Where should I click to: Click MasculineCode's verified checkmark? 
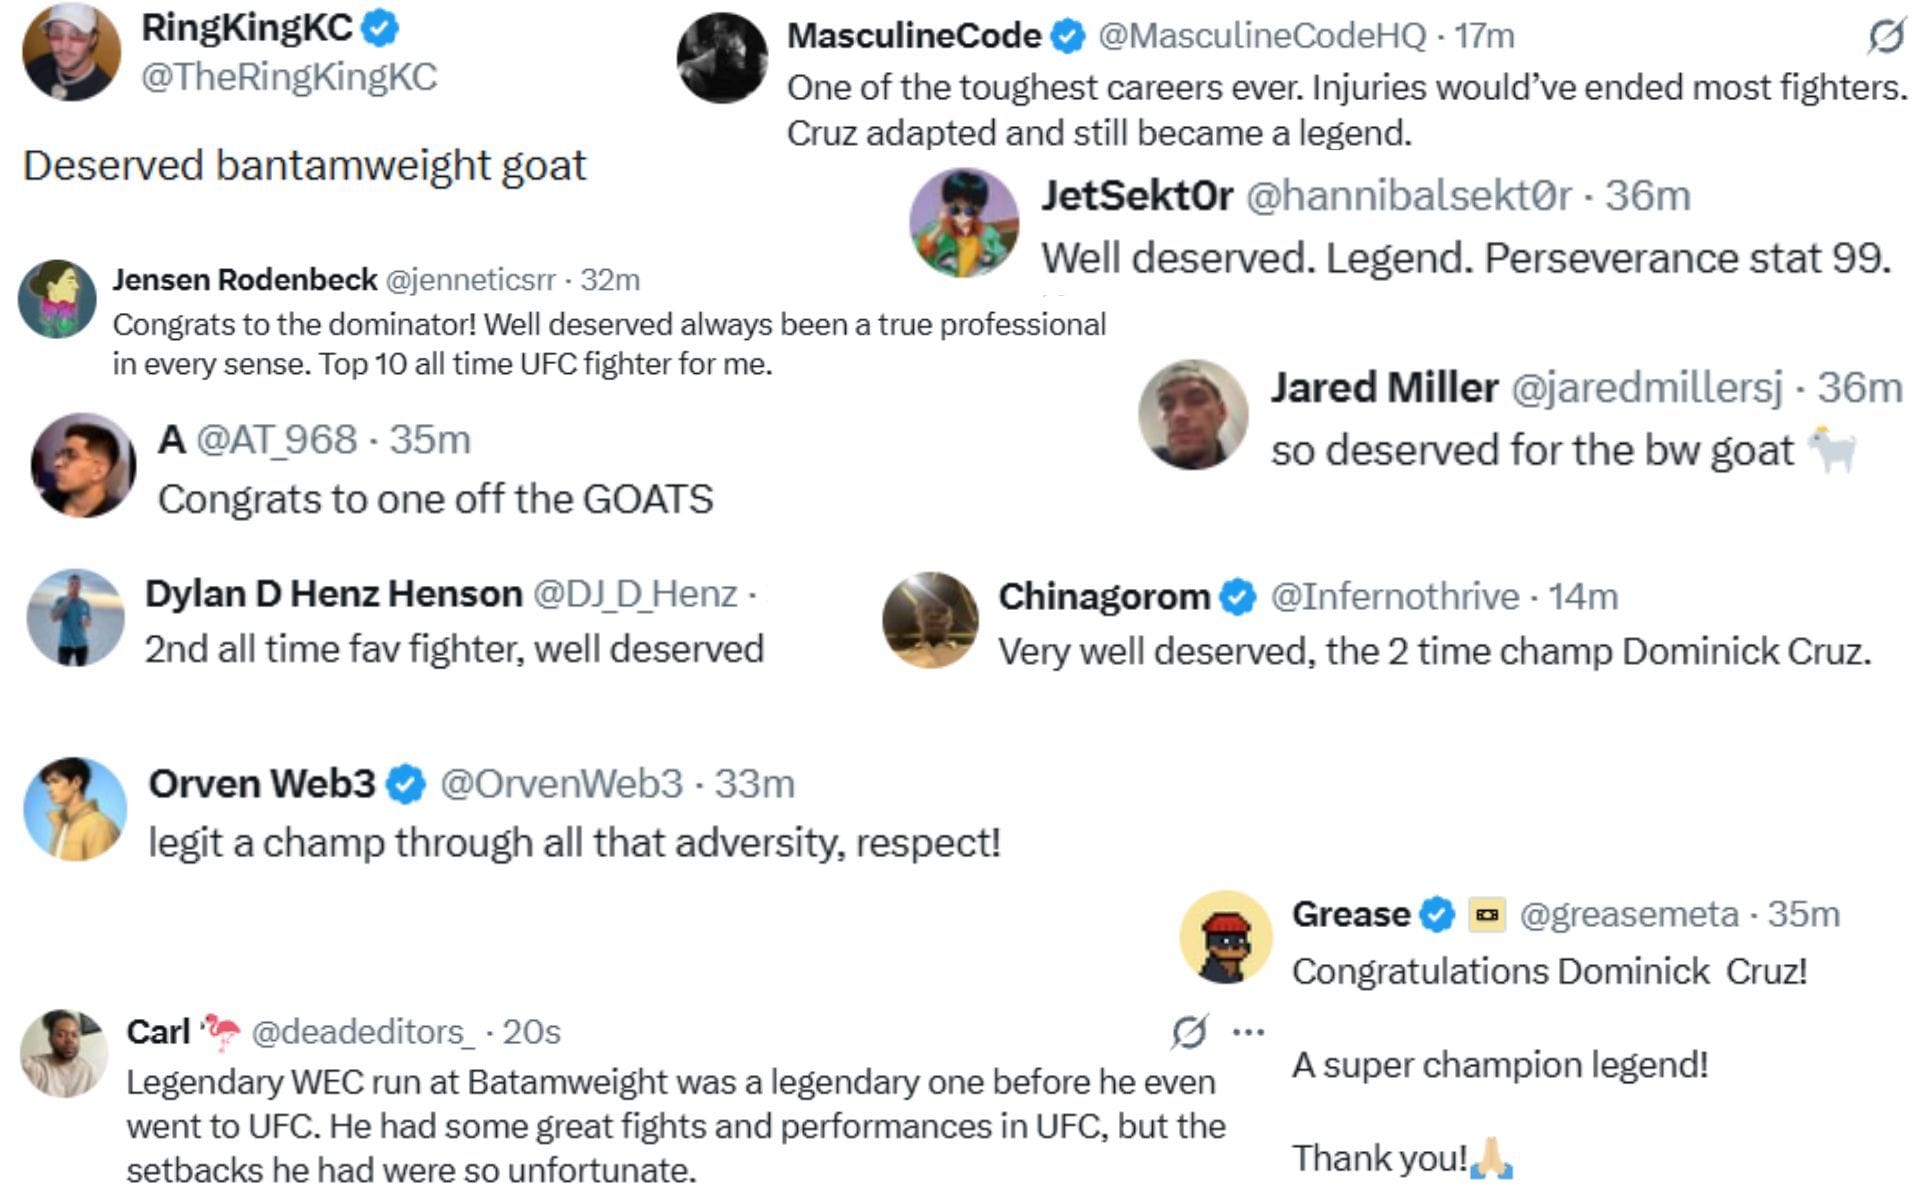tap(1065, 37)
